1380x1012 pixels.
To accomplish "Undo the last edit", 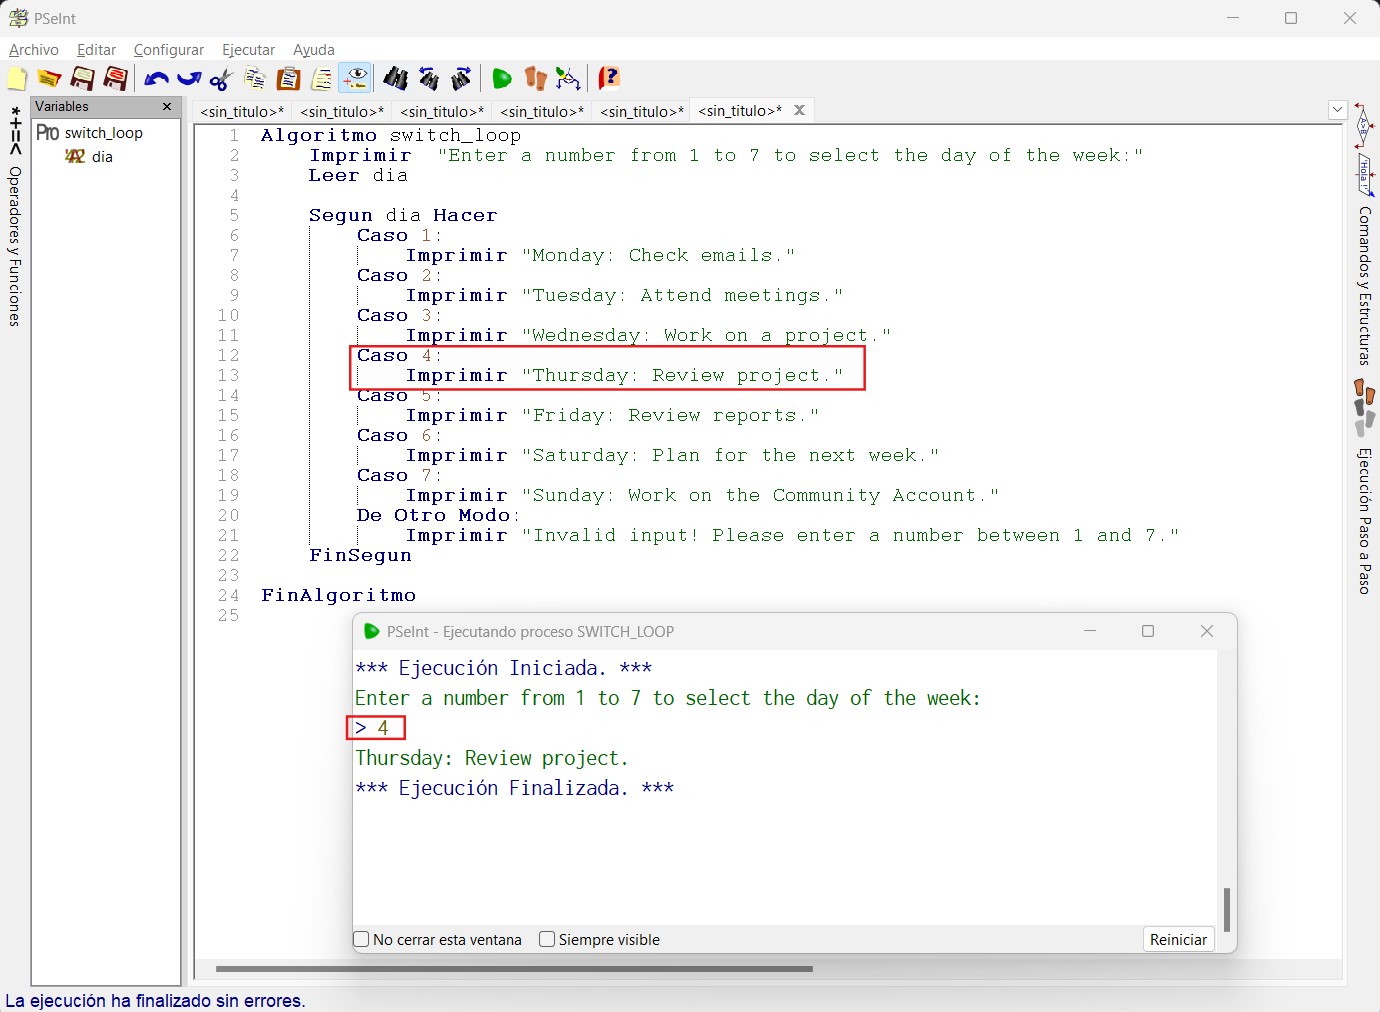I will pos(156,78).
